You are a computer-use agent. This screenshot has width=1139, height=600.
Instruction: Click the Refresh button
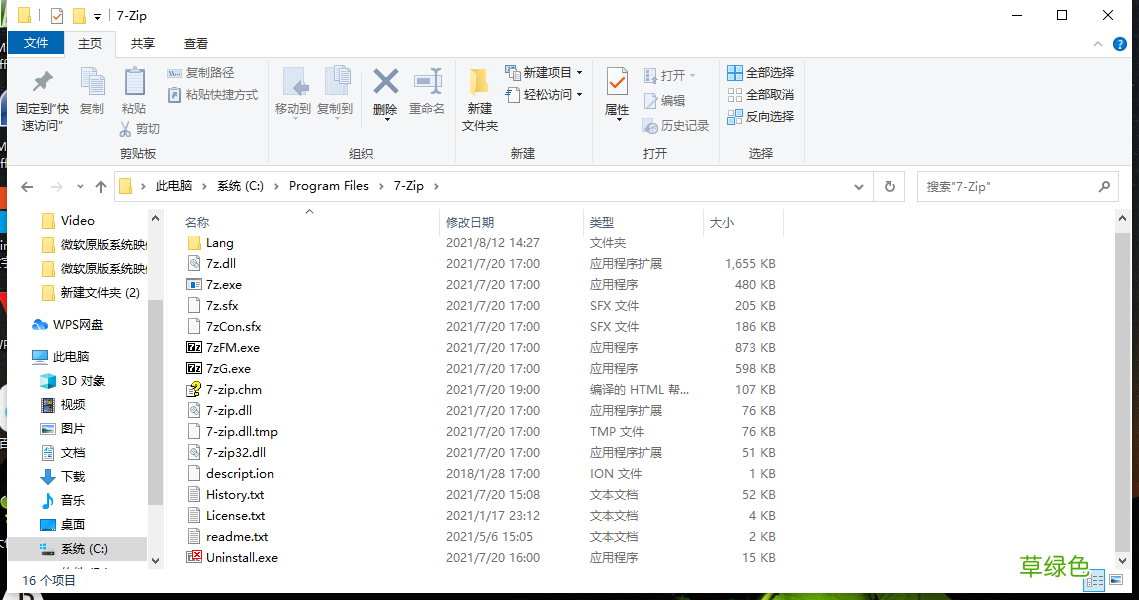[x=889, y=187]
